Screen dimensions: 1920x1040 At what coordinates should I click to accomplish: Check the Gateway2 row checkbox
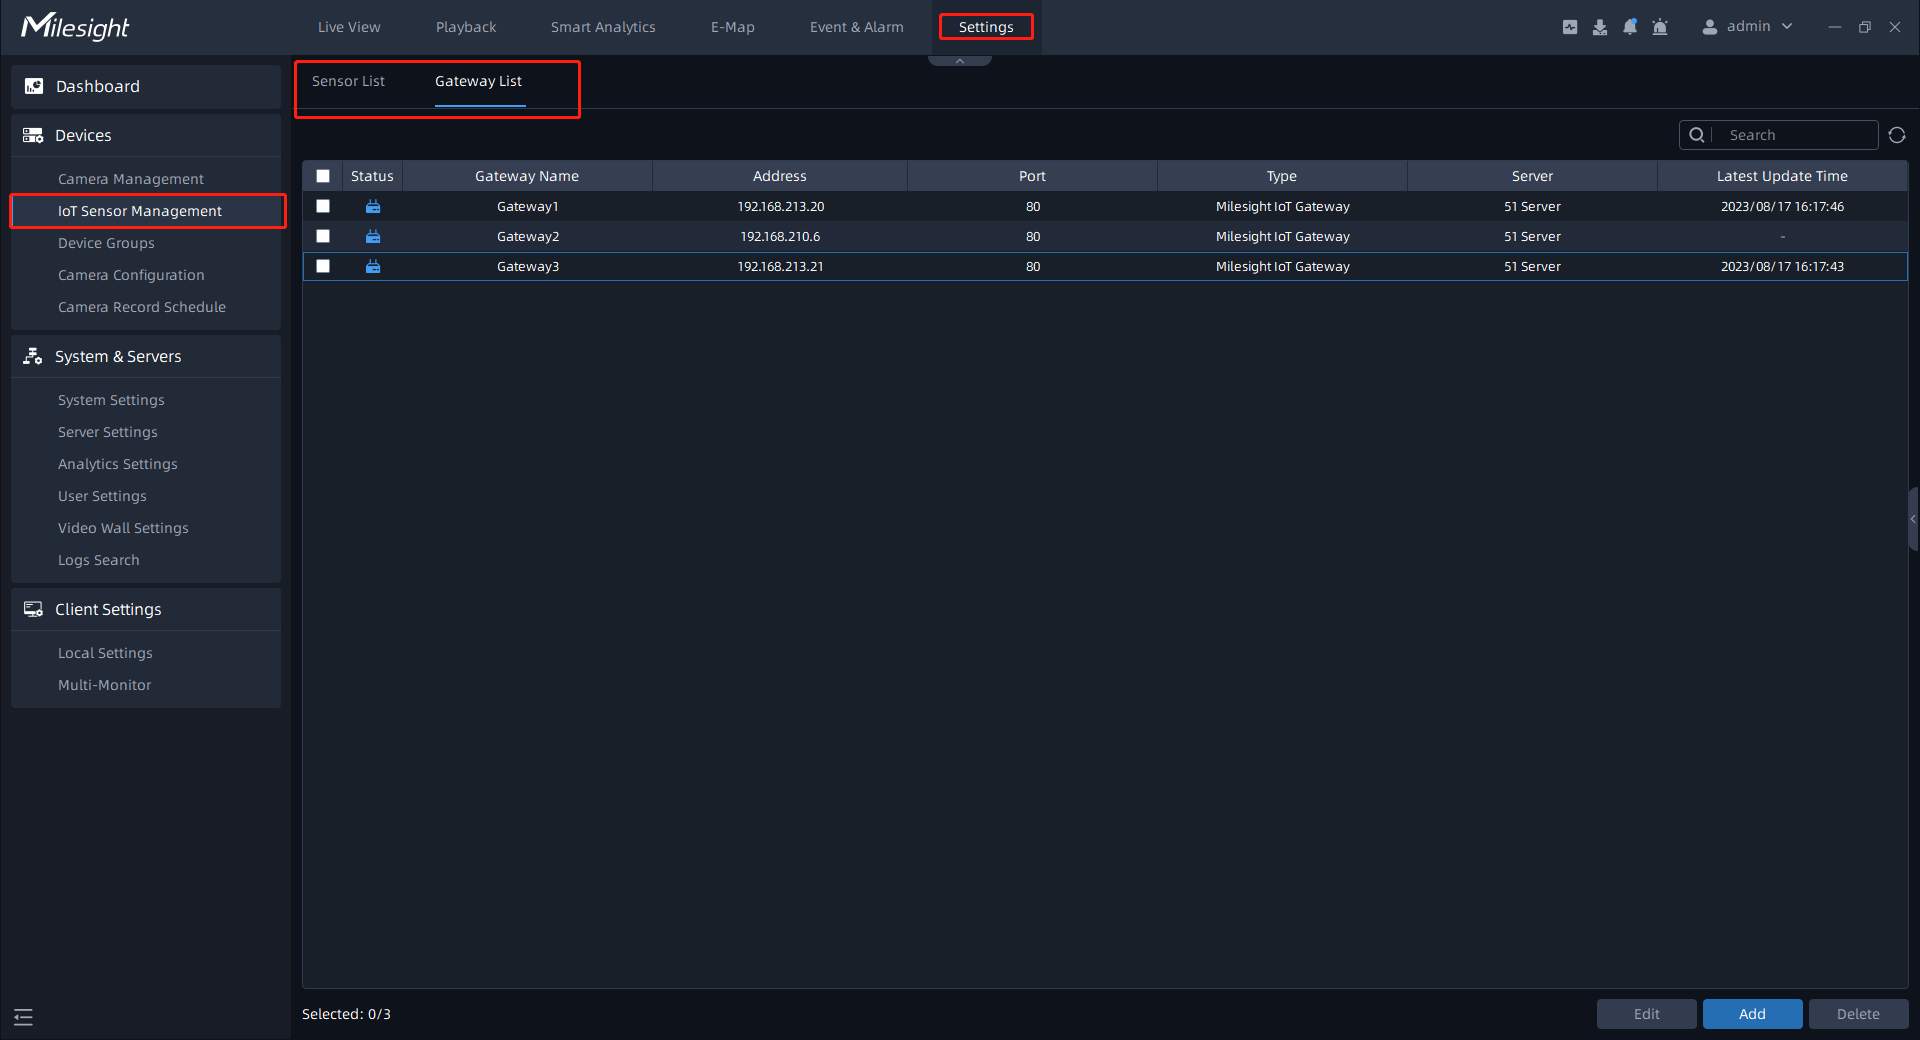[323, 236]
